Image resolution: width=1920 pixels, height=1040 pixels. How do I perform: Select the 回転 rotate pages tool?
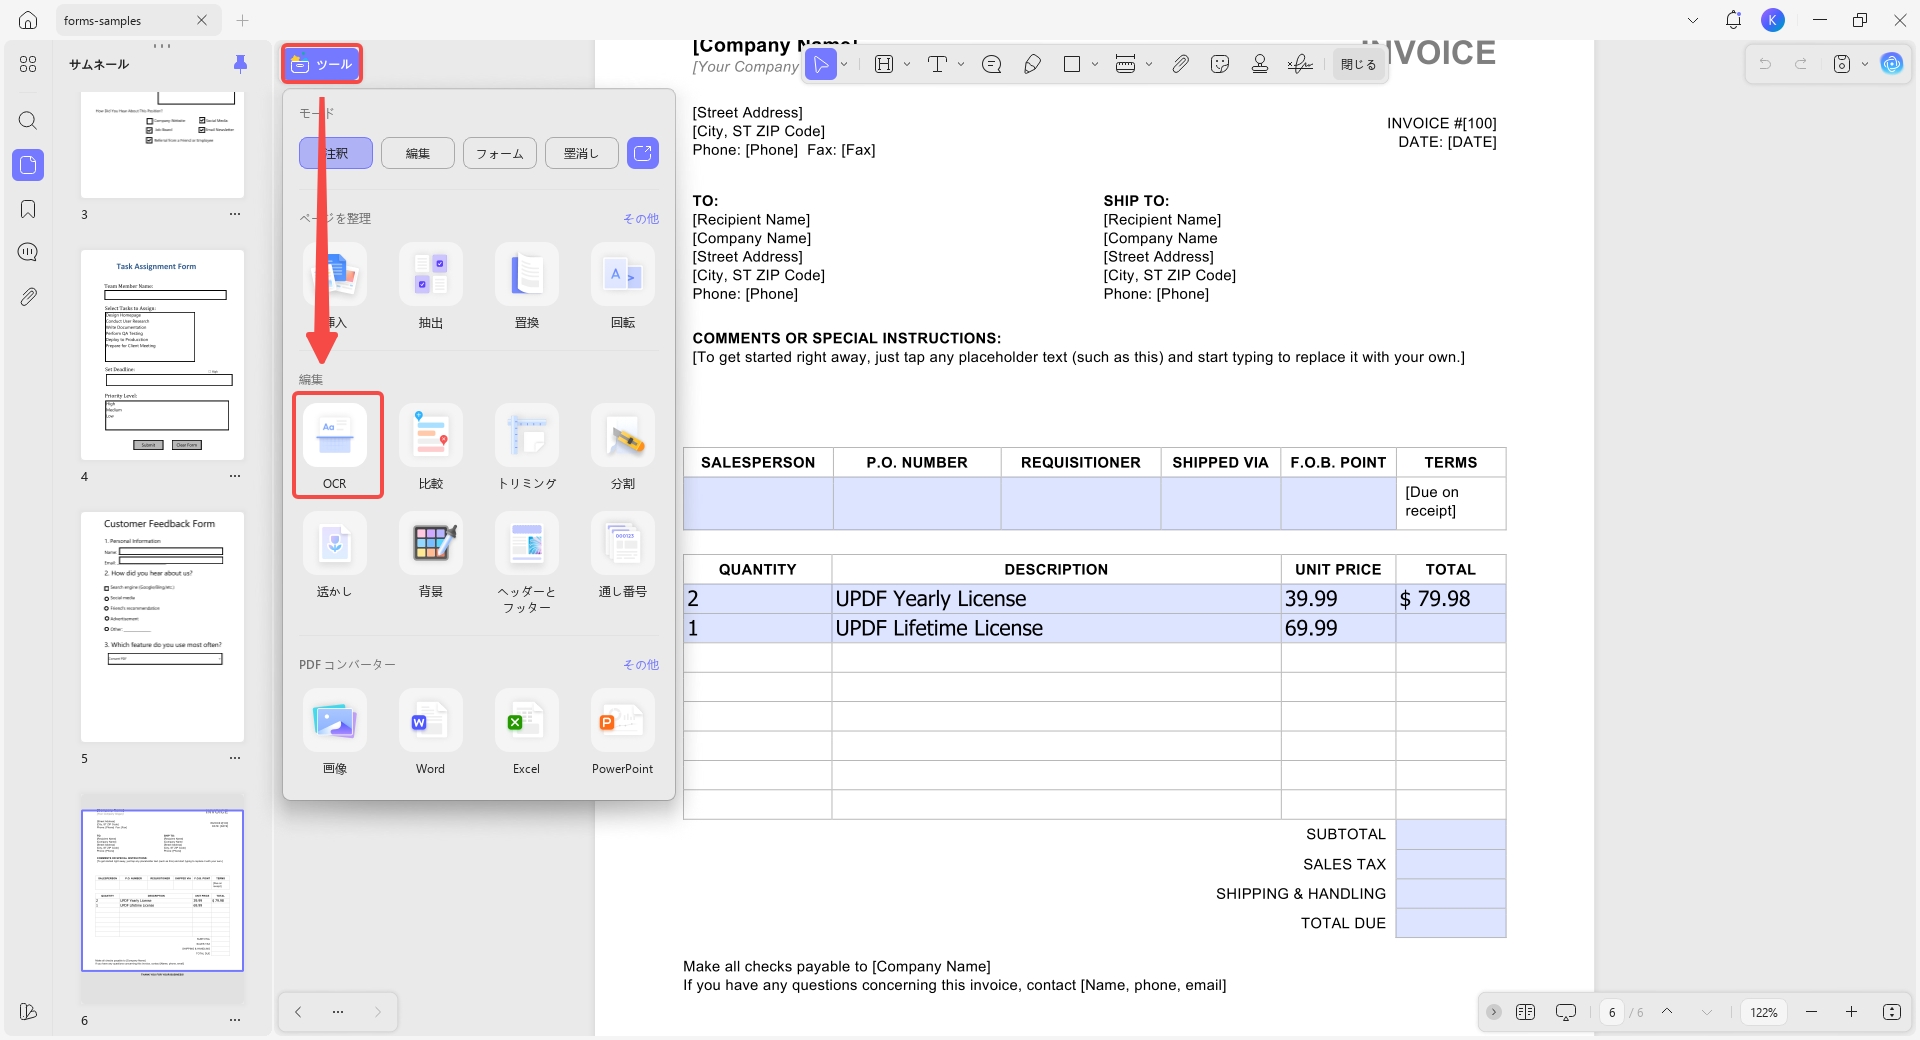(x=623, y=285)
